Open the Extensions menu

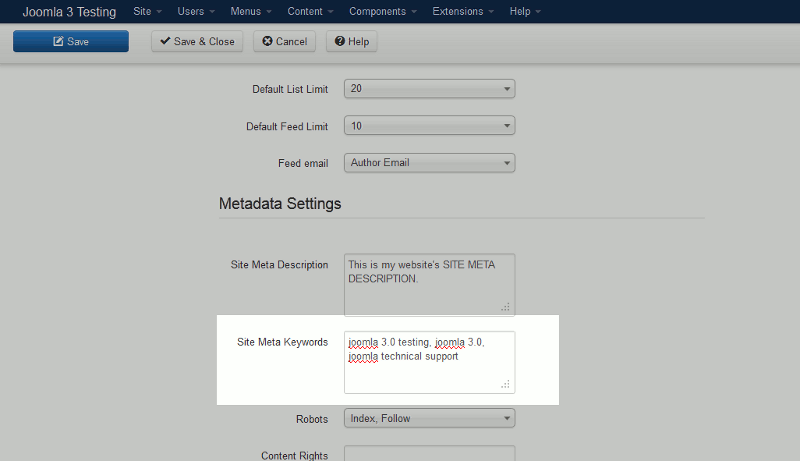coord(463,11)
